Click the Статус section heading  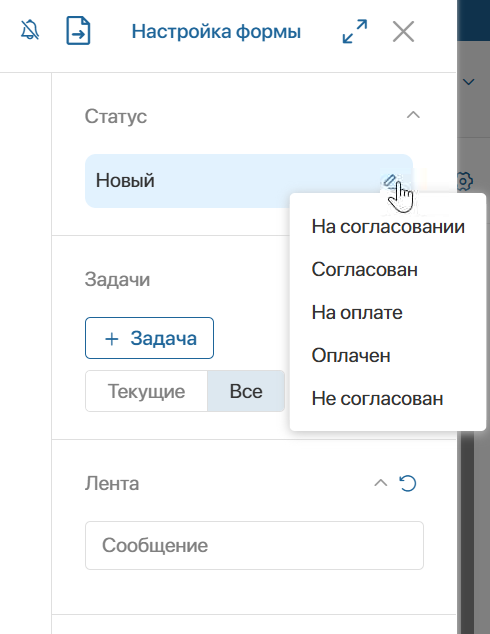coord(116,116)
